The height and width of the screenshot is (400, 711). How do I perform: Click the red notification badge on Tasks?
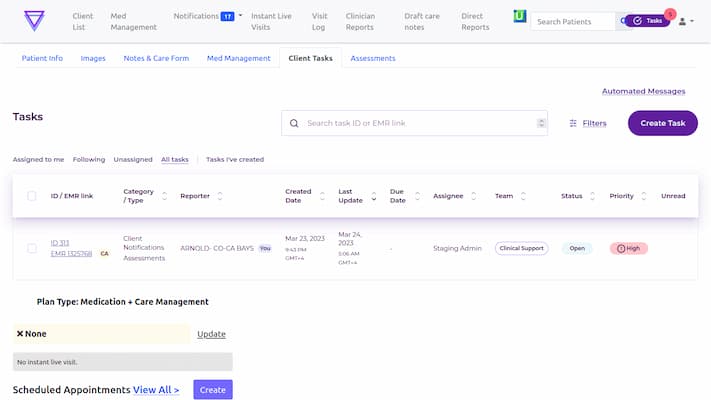670,14
